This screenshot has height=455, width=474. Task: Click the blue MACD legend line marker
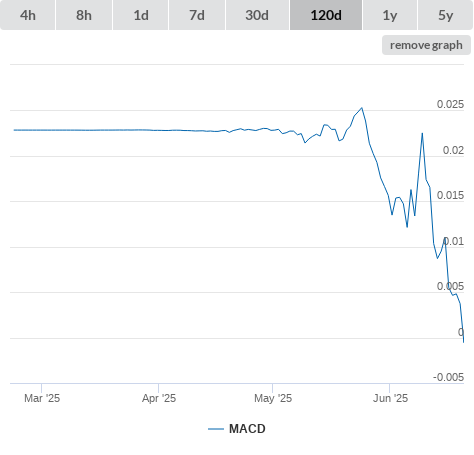point(216,429)
